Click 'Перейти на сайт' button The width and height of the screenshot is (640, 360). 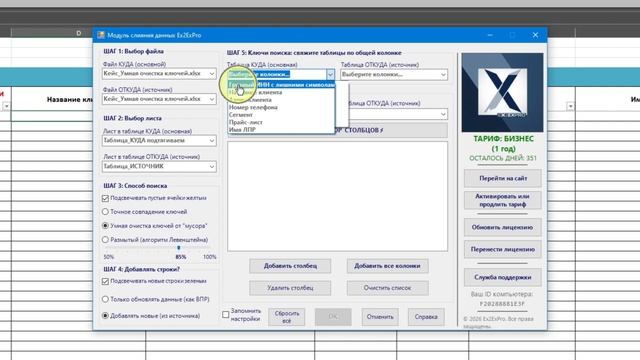(503, 178)
